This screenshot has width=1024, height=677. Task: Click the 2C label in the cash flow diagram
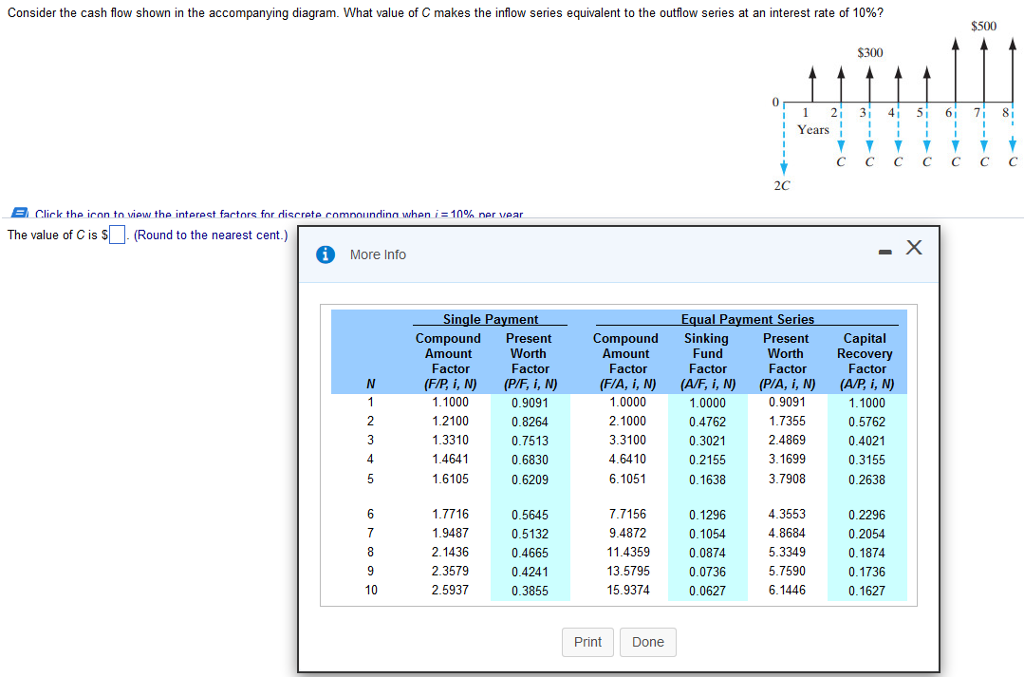pos(782,186)
